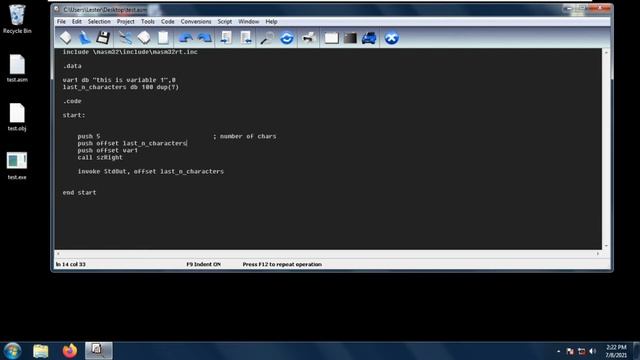Click on the 'call szRight' code line
The height and width of the screenshot is (360, 640).
pos(100,158)
